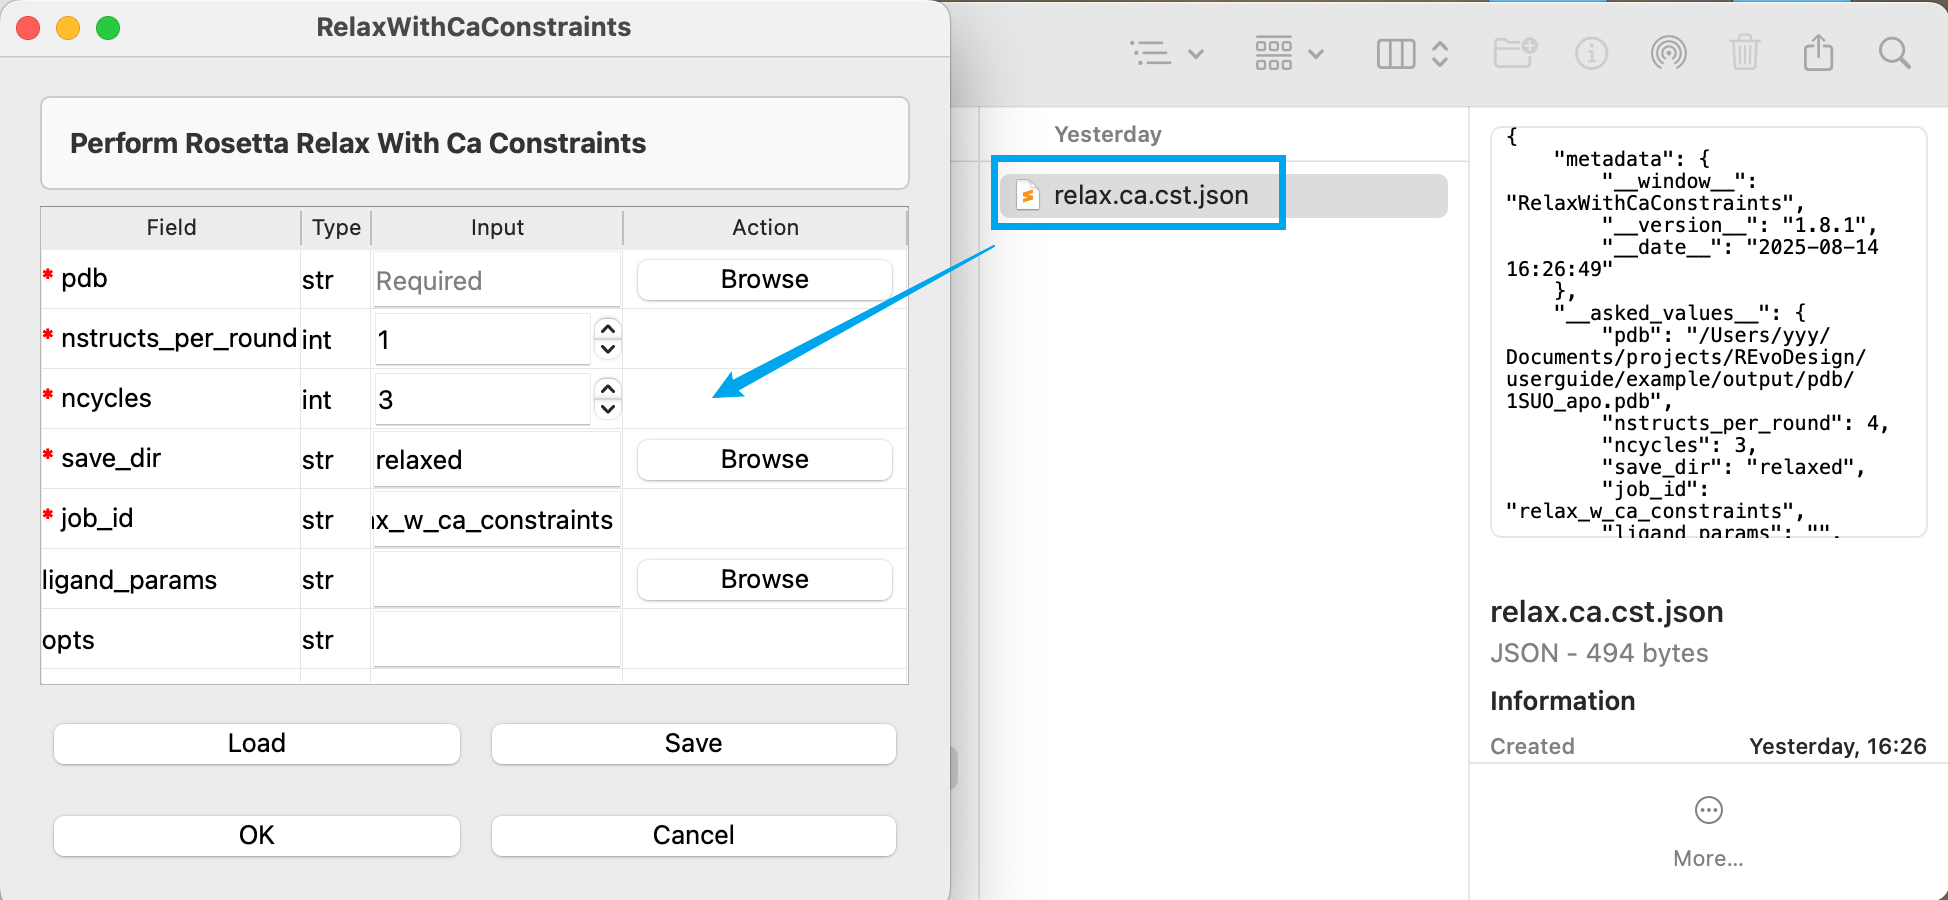Click the pdb Required input field
1948x900 pixels.
497,280
